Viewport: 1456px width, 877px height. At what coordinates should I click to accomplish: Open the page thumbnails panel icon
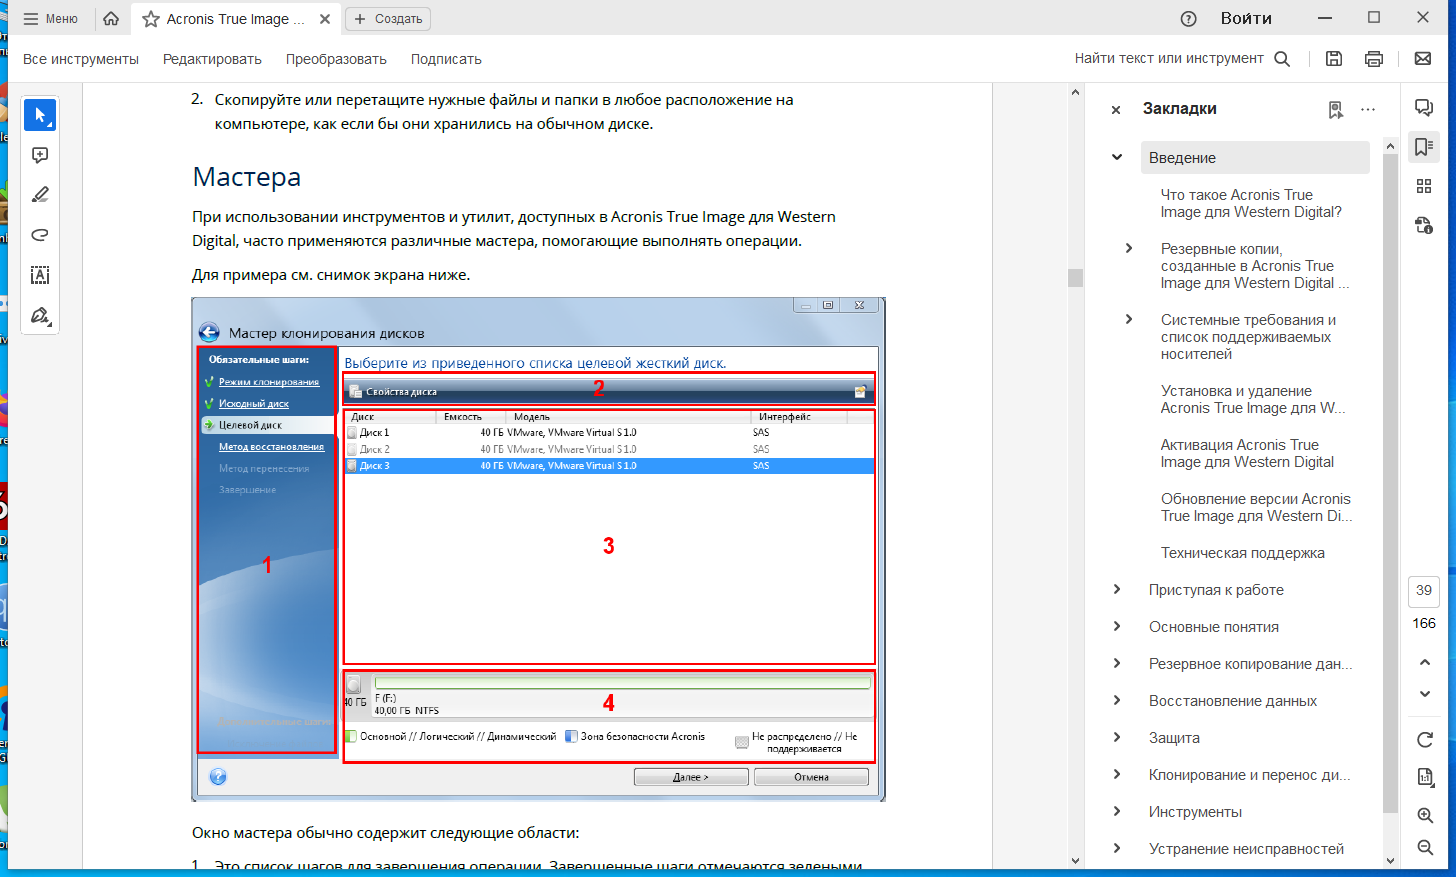point(1424,186)
